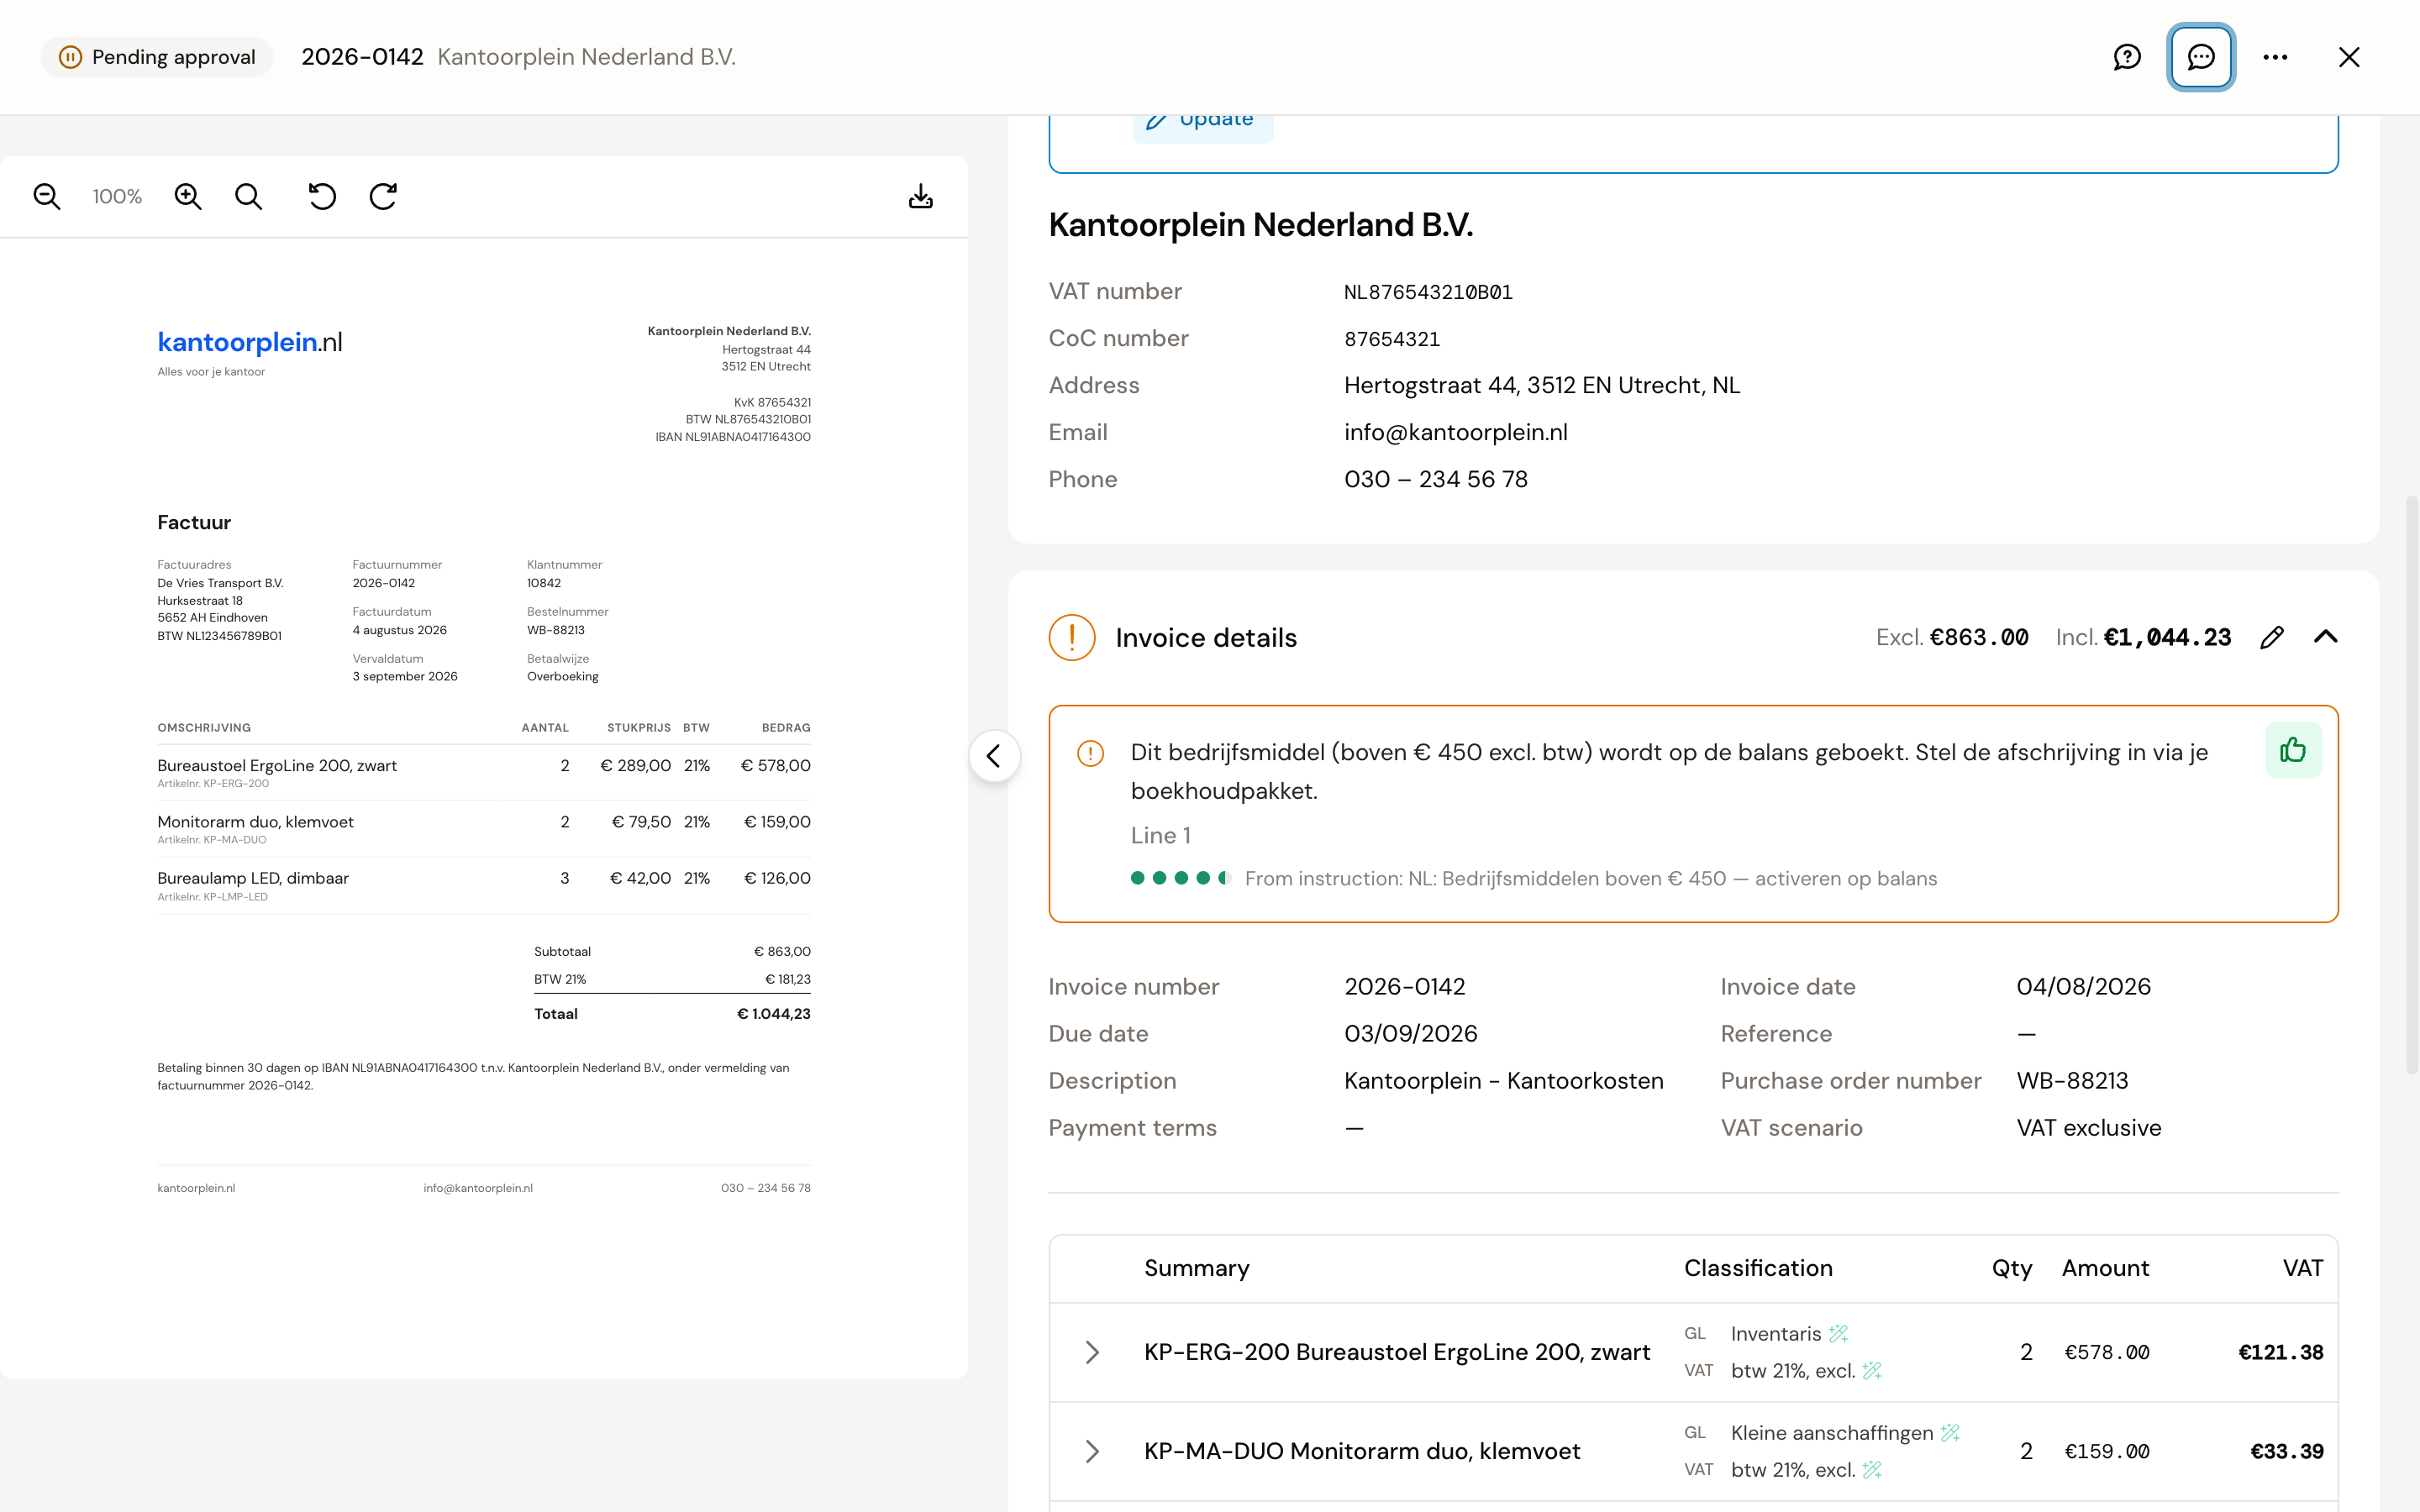Click the AI sparkle beside Inventaris

pos(1839,1333)
